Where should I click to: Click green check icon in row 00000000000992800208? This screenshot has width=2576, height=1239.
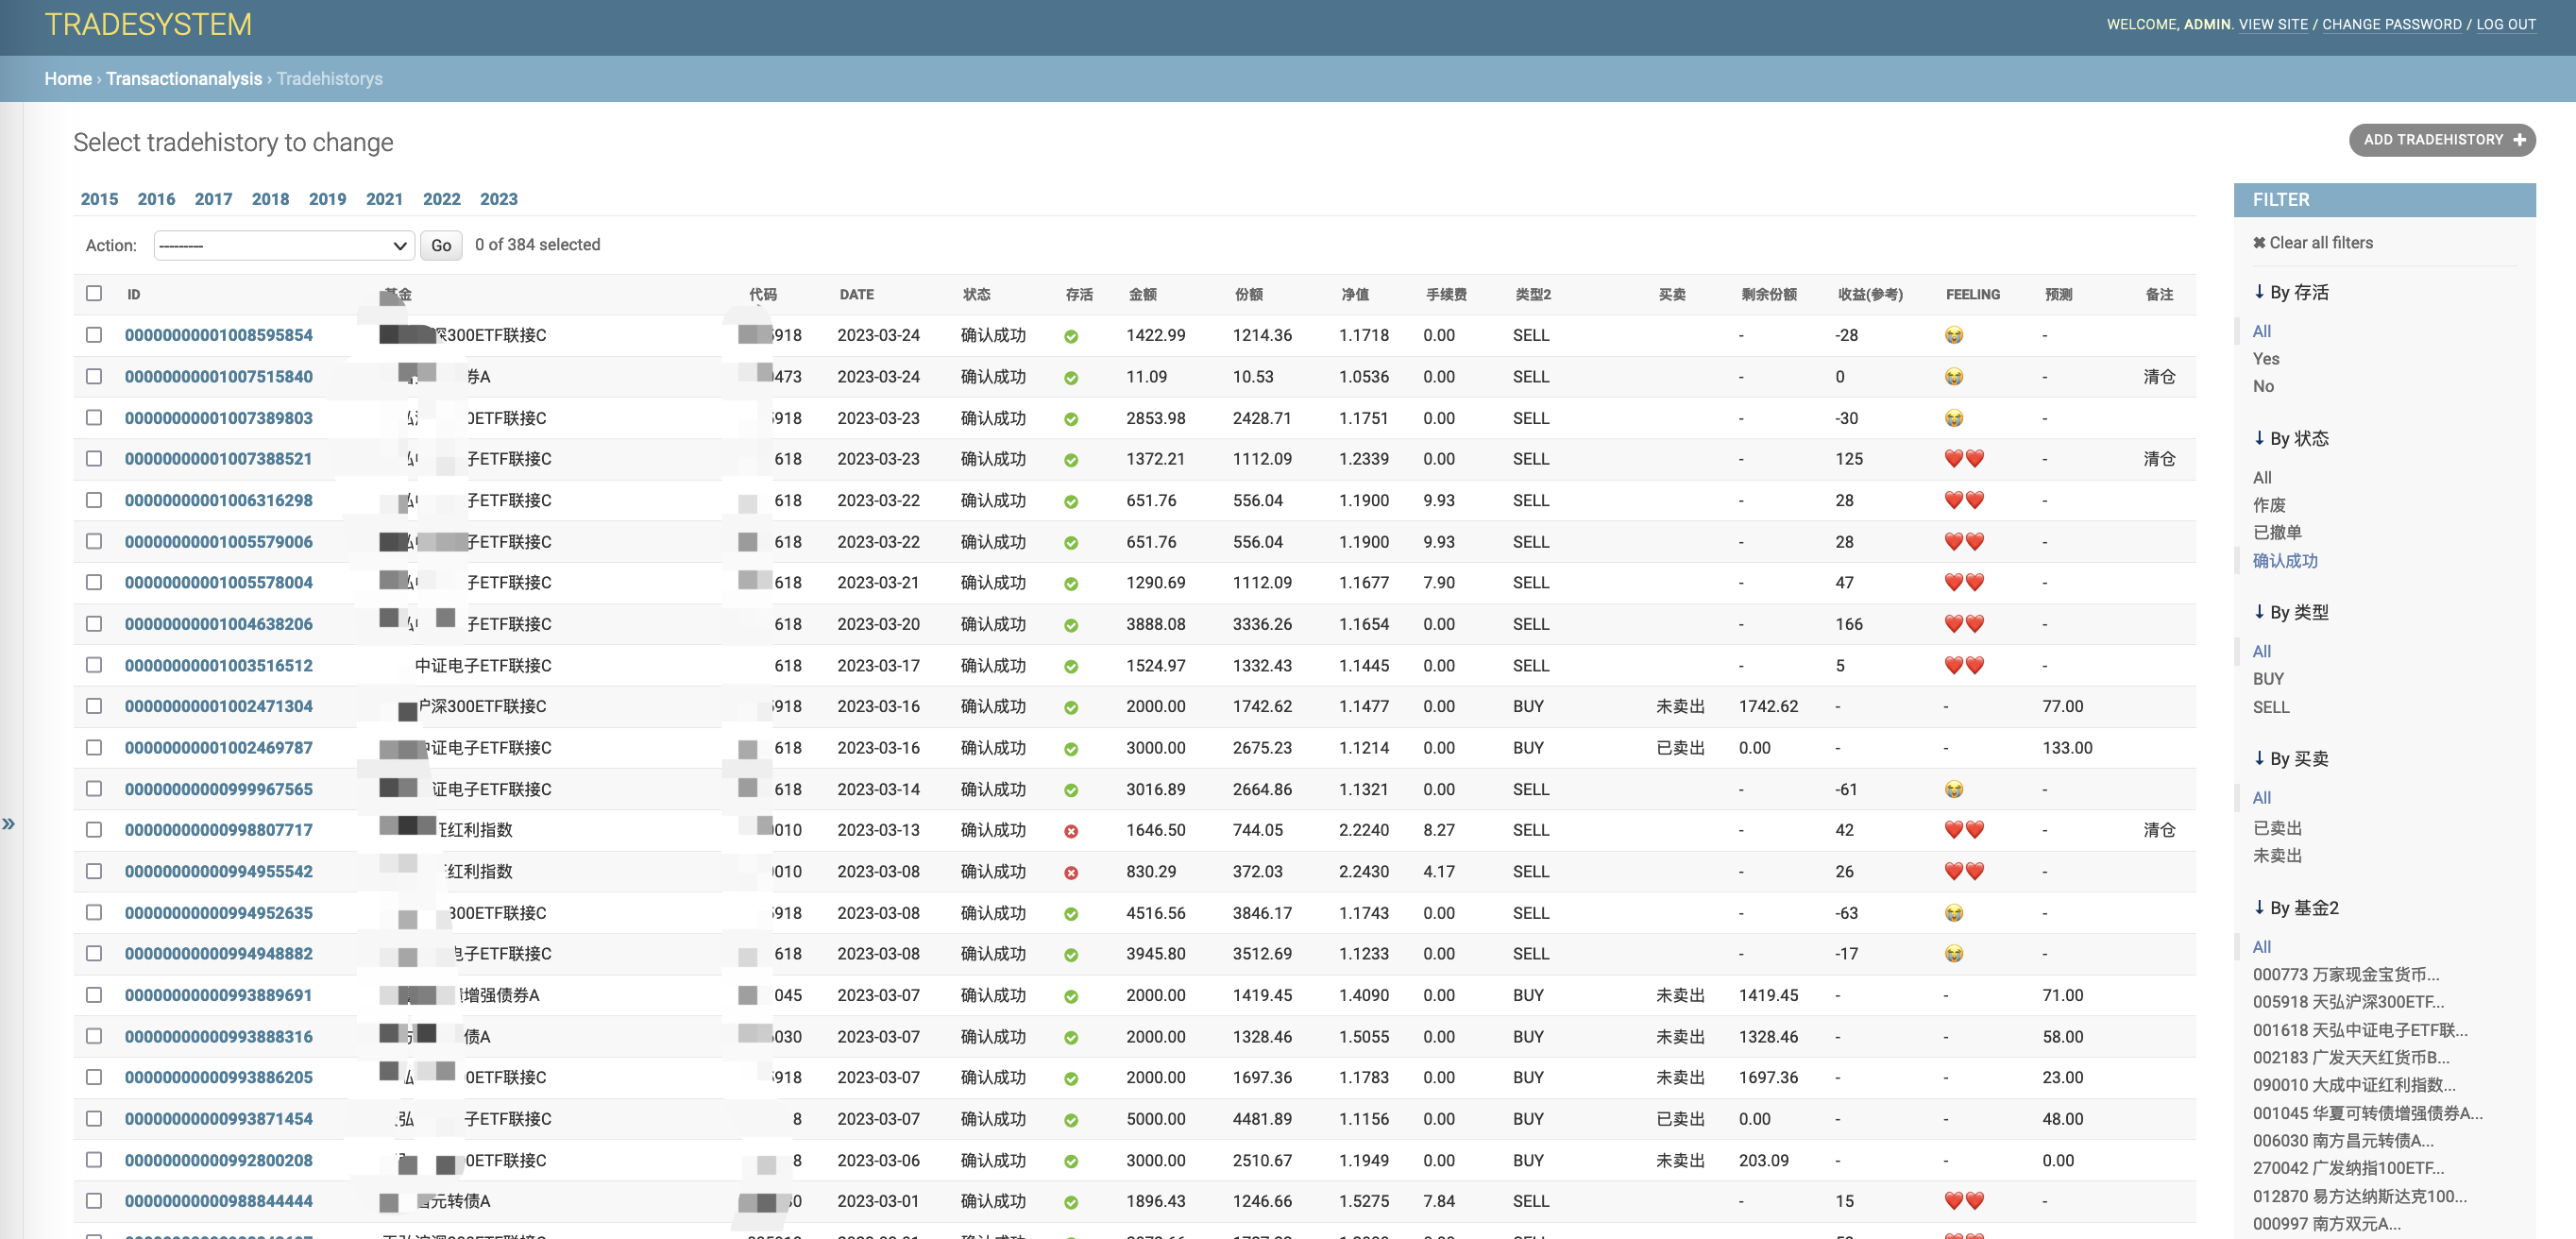1071,1161
